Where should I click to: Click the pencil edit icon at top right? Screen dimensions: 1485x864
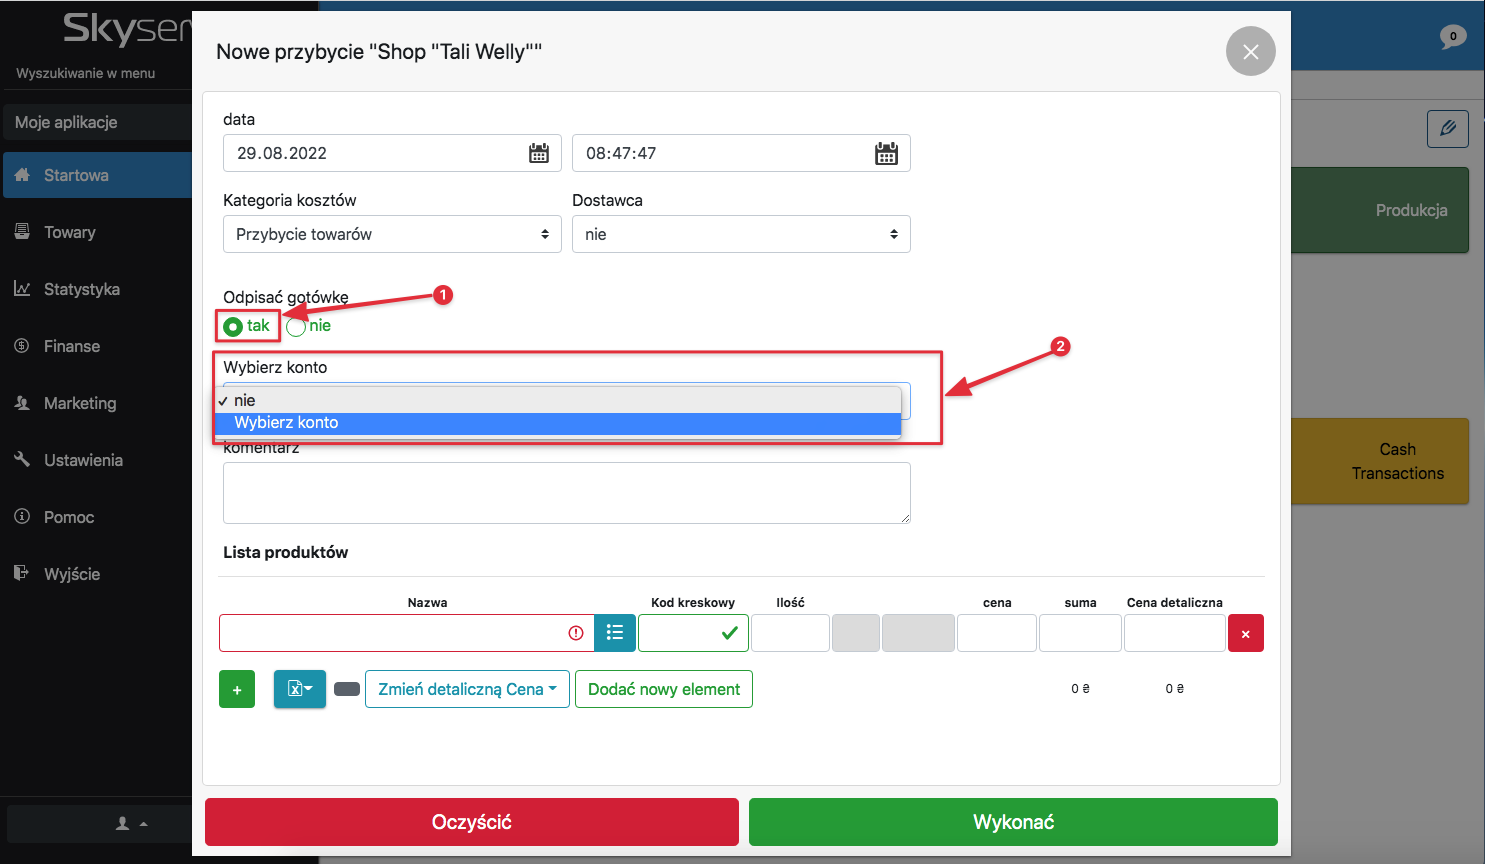(1447, 129)
